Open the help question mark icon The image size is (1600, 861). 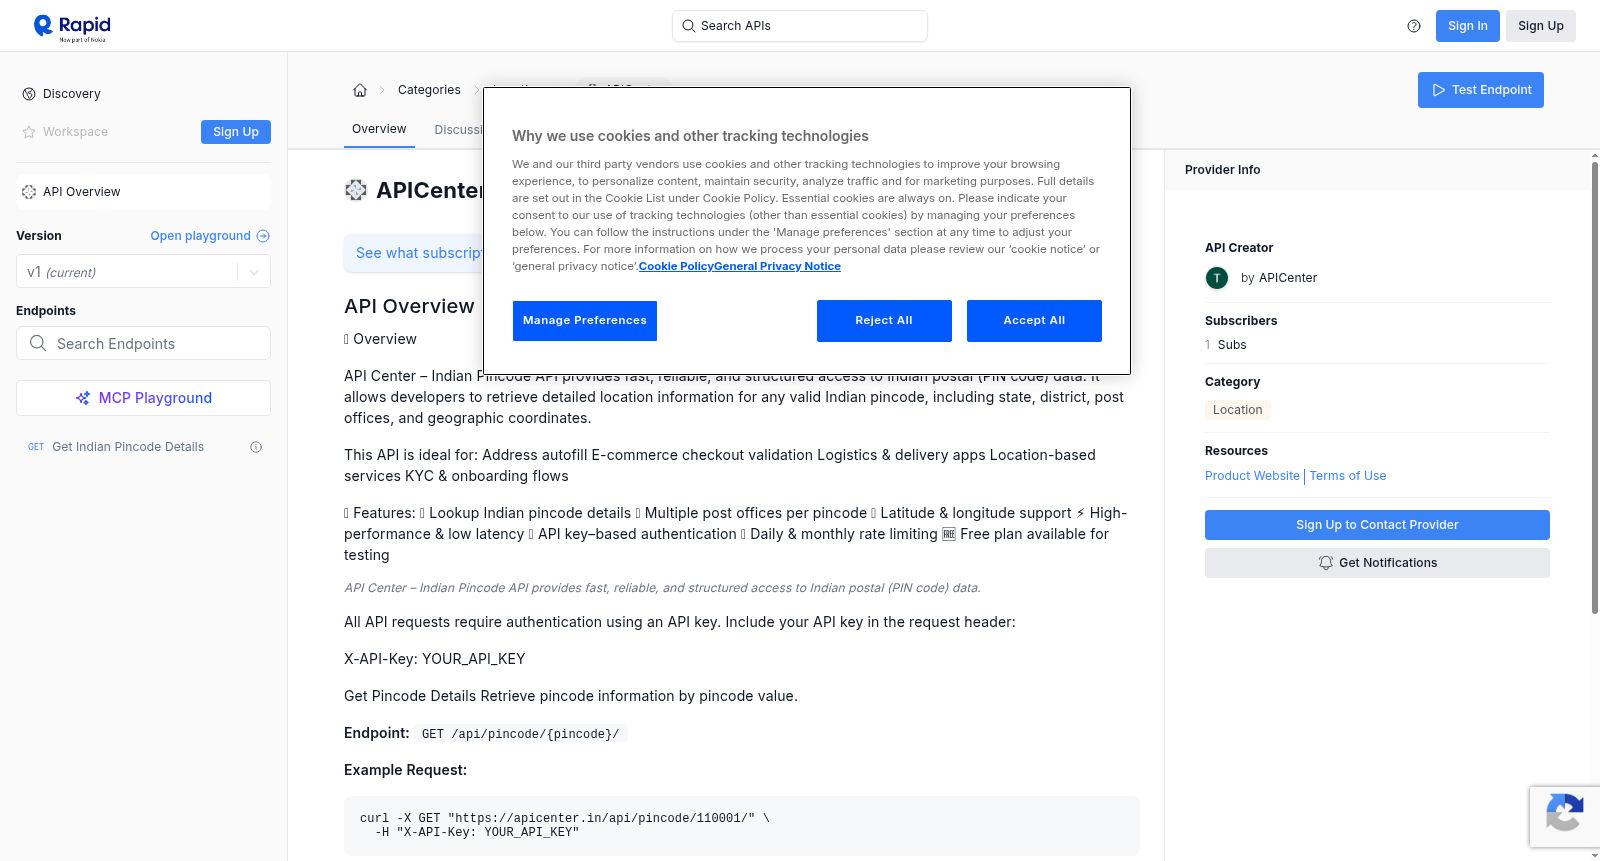1414,26
